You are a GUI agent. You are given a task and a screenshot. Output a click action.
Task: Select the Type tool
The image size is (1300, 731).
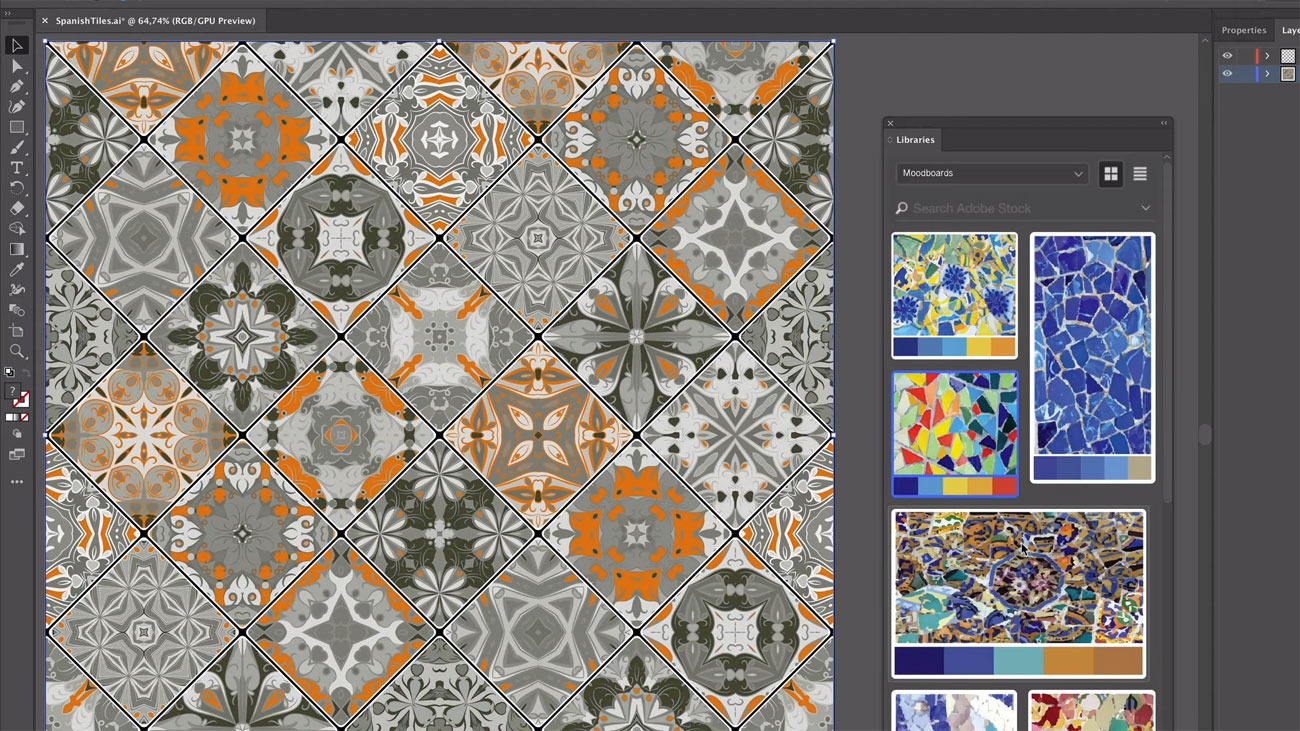[17, 168]
